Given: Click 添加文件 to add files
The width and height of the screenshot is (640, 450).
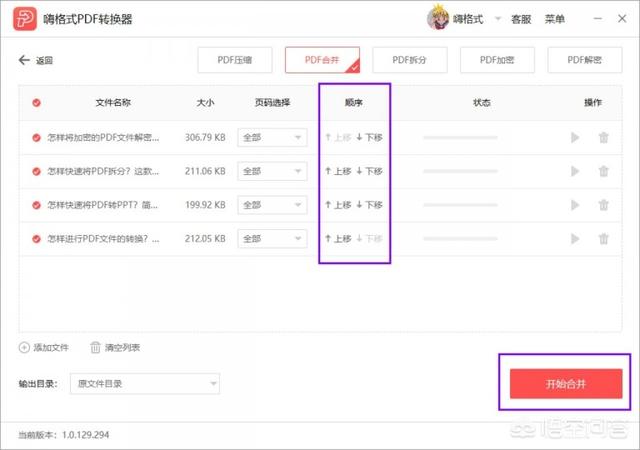Looking at the screenshot, I should tap(44, 348).
